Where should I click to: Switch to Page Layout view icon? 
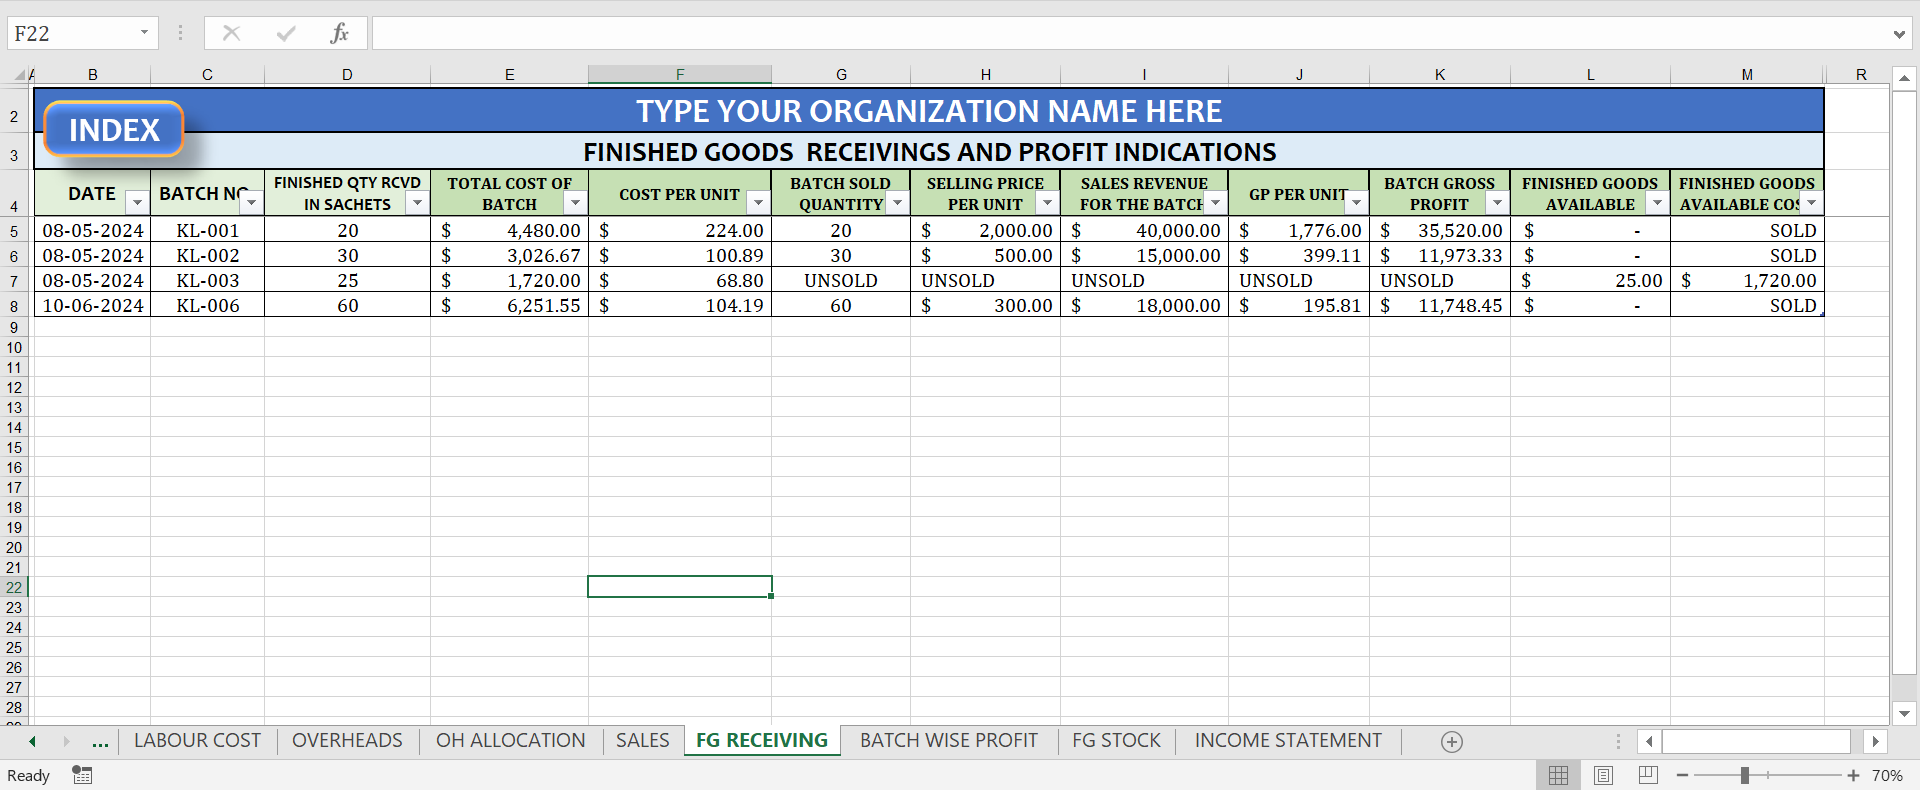(x=1603, y=775)
